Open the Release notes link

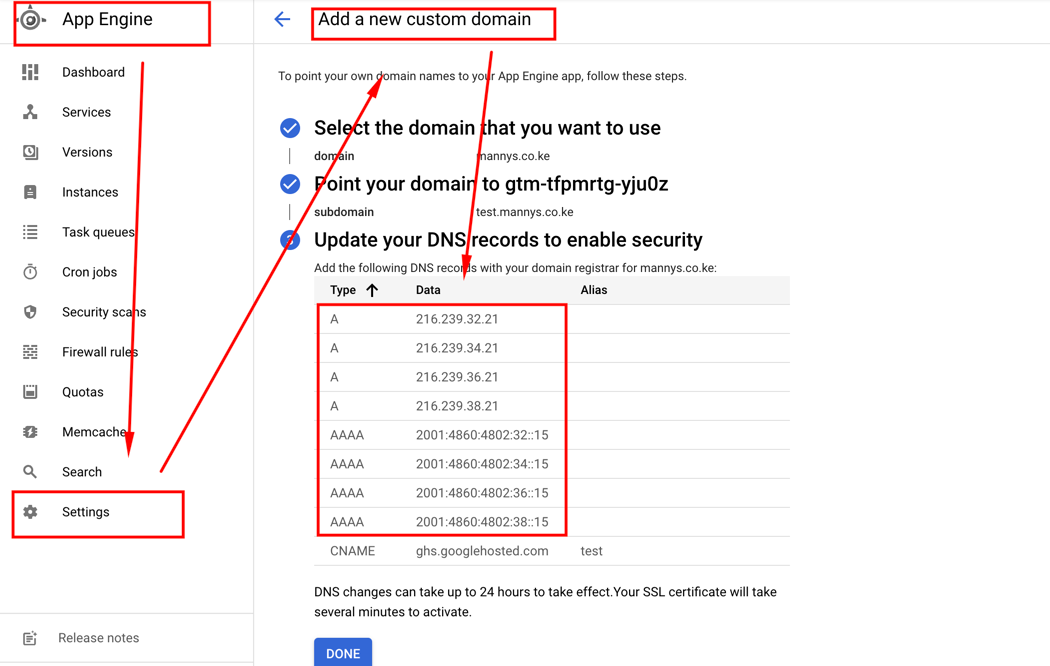coord(98,638)
